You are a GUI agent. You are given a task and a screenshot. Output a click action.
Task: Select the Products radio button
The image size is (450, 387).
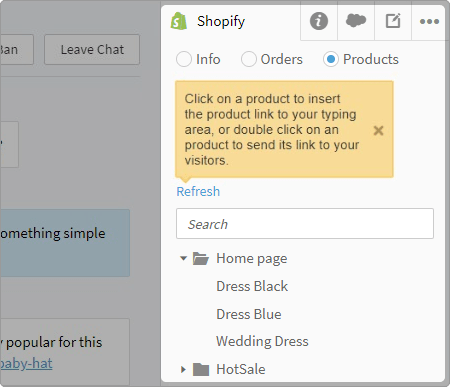pos(331,59)
